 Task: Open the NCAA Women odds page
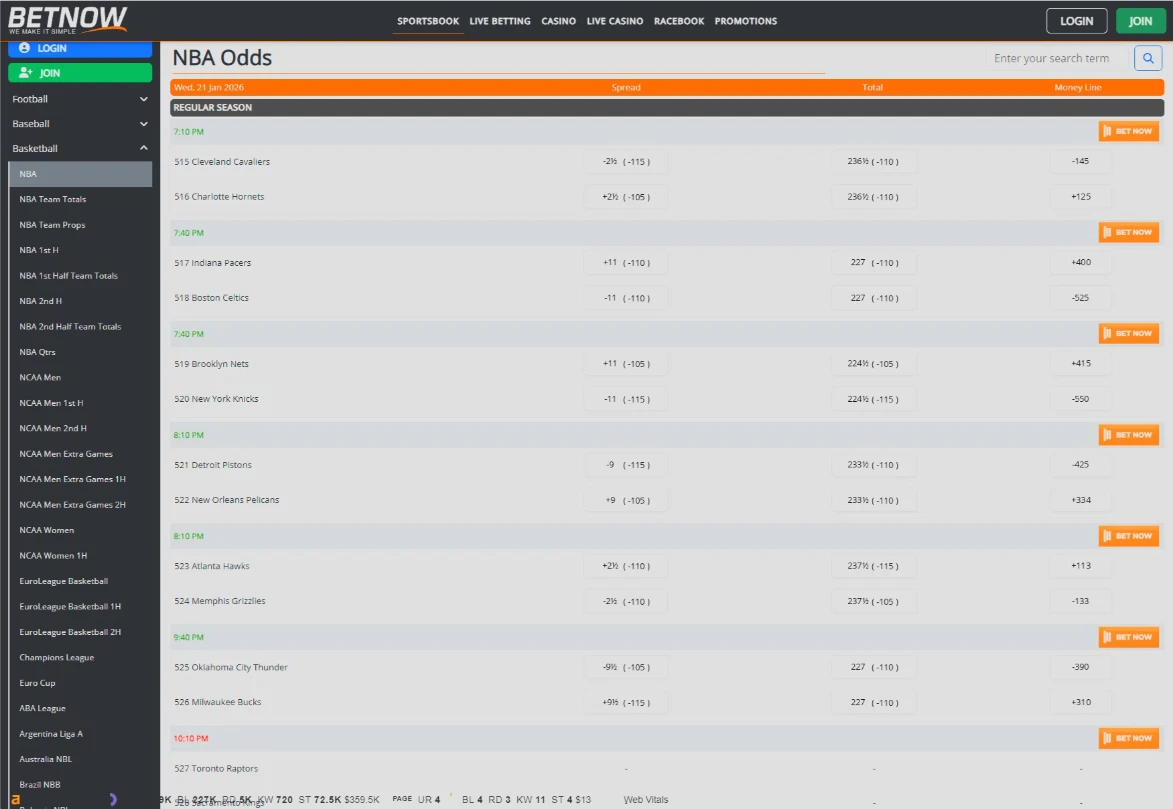click(x=48, y=529)
